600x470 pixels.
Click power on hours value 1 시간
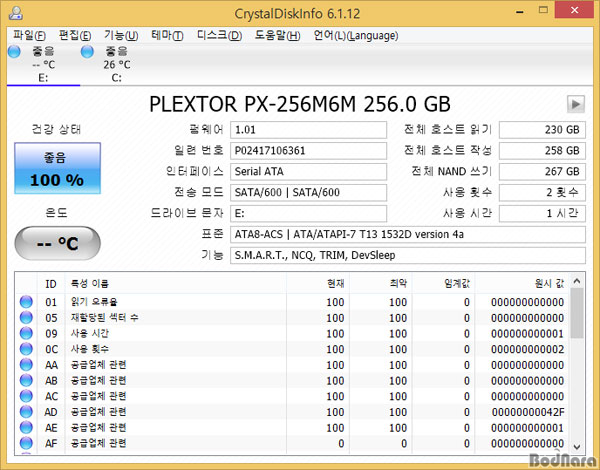coord(542,213)
